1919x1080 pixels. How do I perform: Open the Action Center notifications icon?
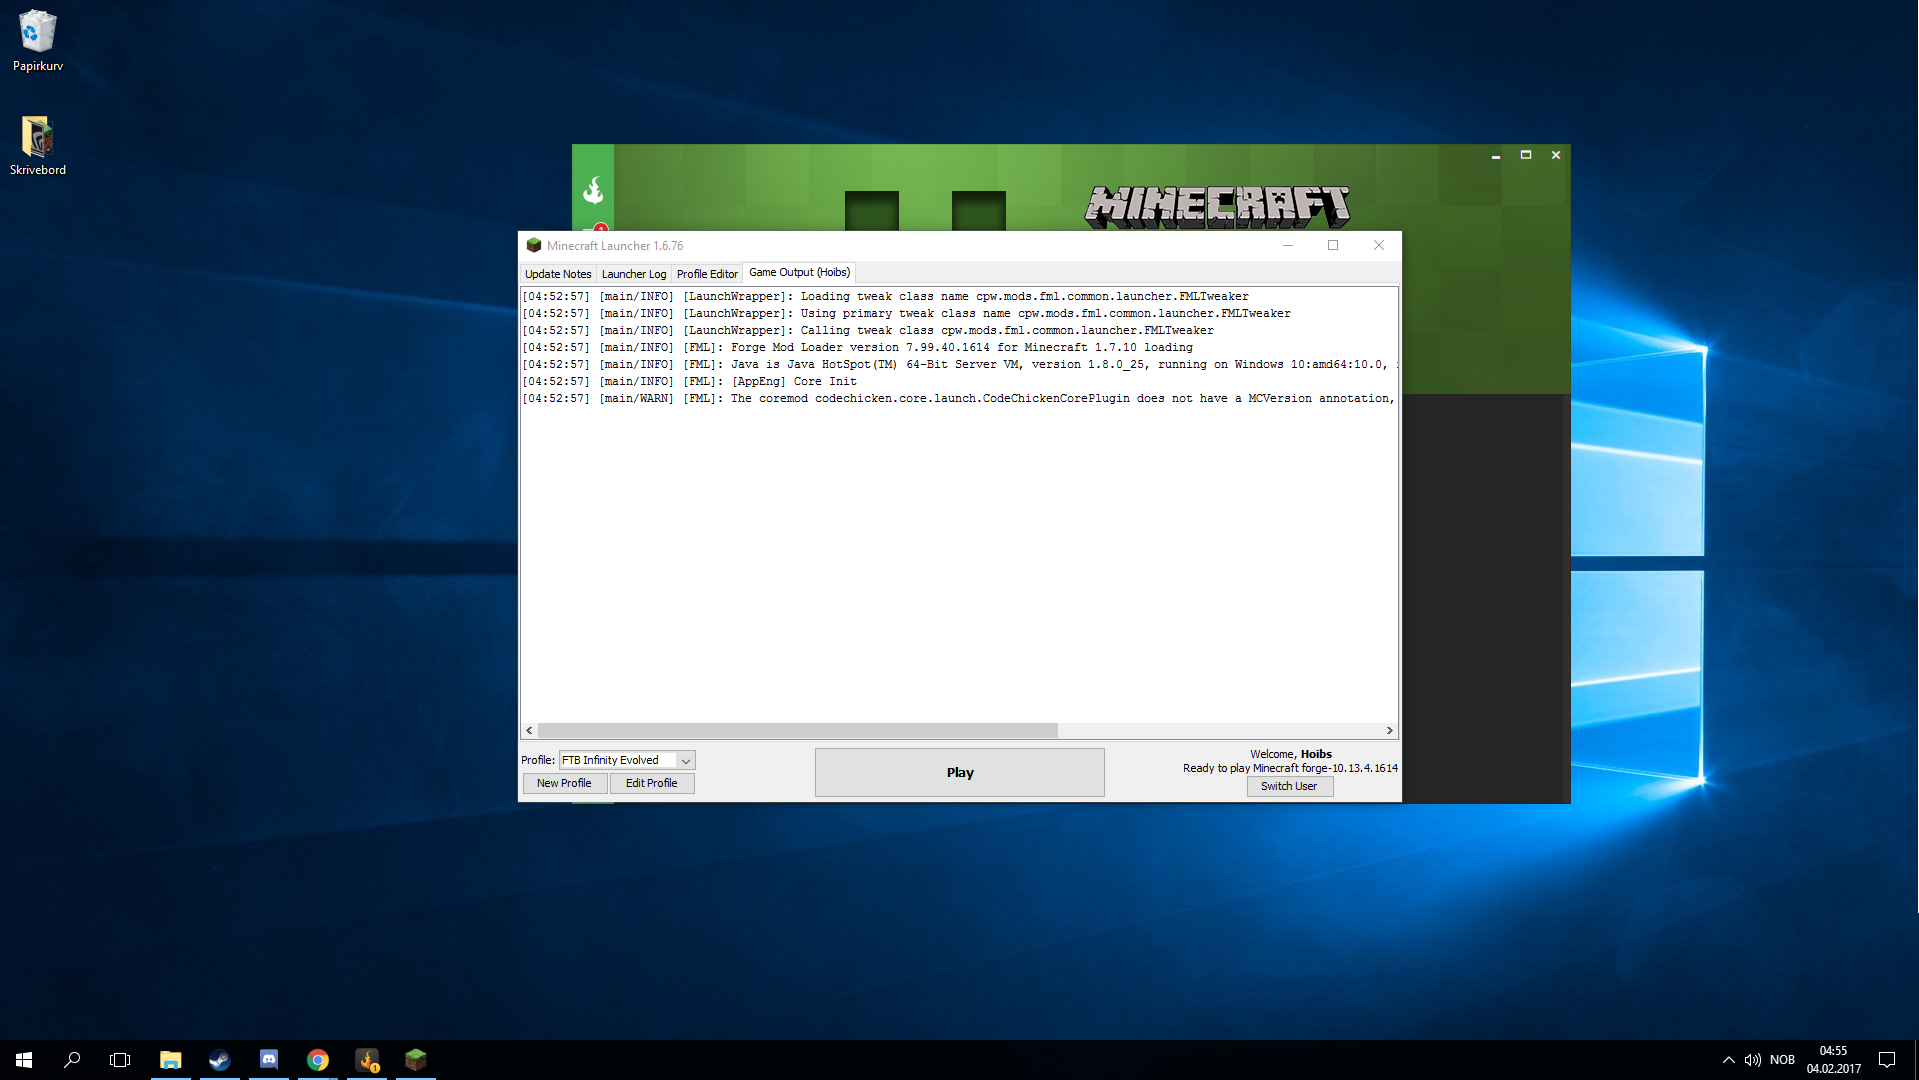click(1887, 1059)
